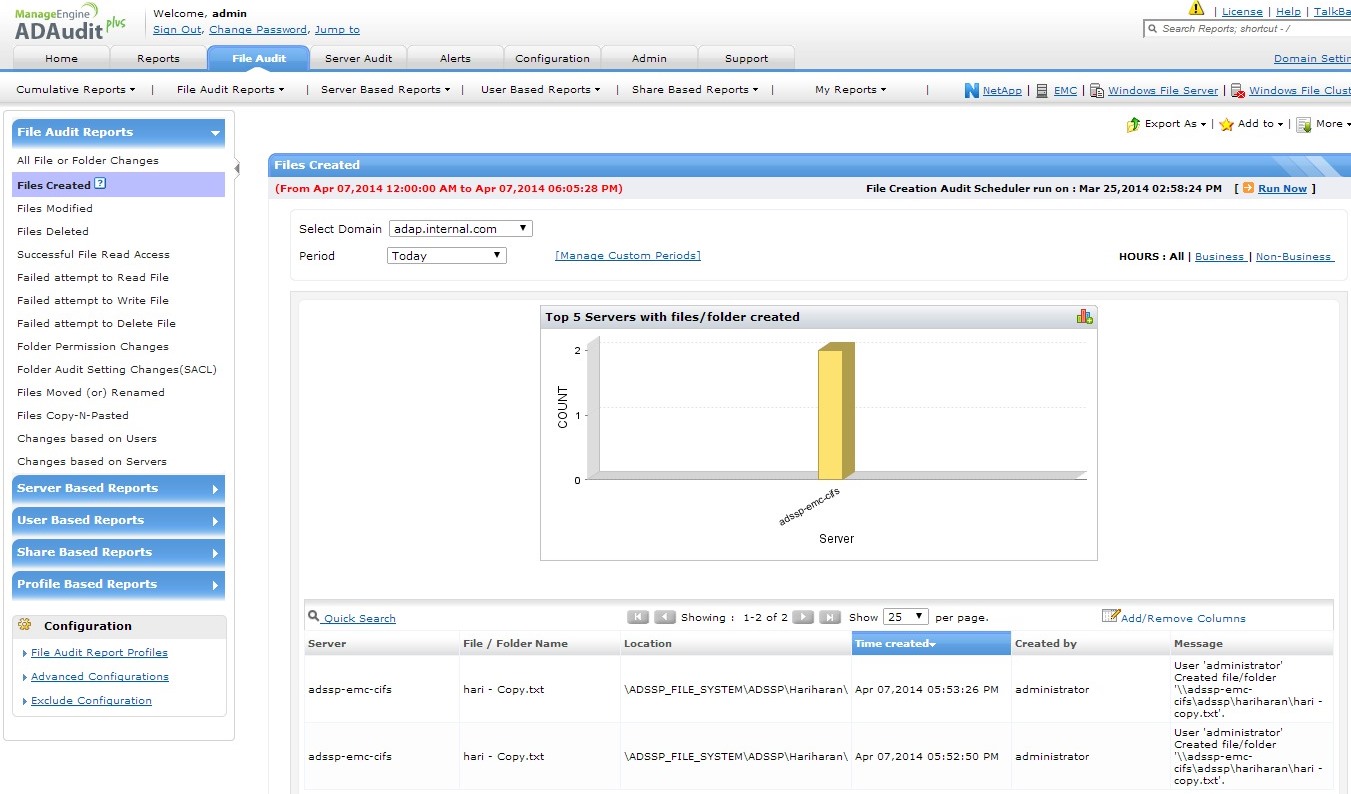Click the warning alert icon at top
The height and width of the screenshot is (794, 1351).
(x=1196, y=9)
